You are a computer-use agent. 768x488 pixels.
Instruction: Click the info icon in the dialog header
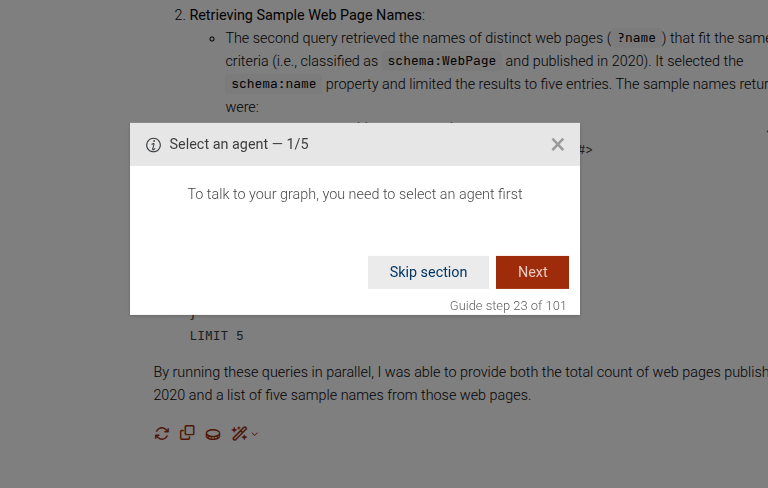click(x=153, y=145)
